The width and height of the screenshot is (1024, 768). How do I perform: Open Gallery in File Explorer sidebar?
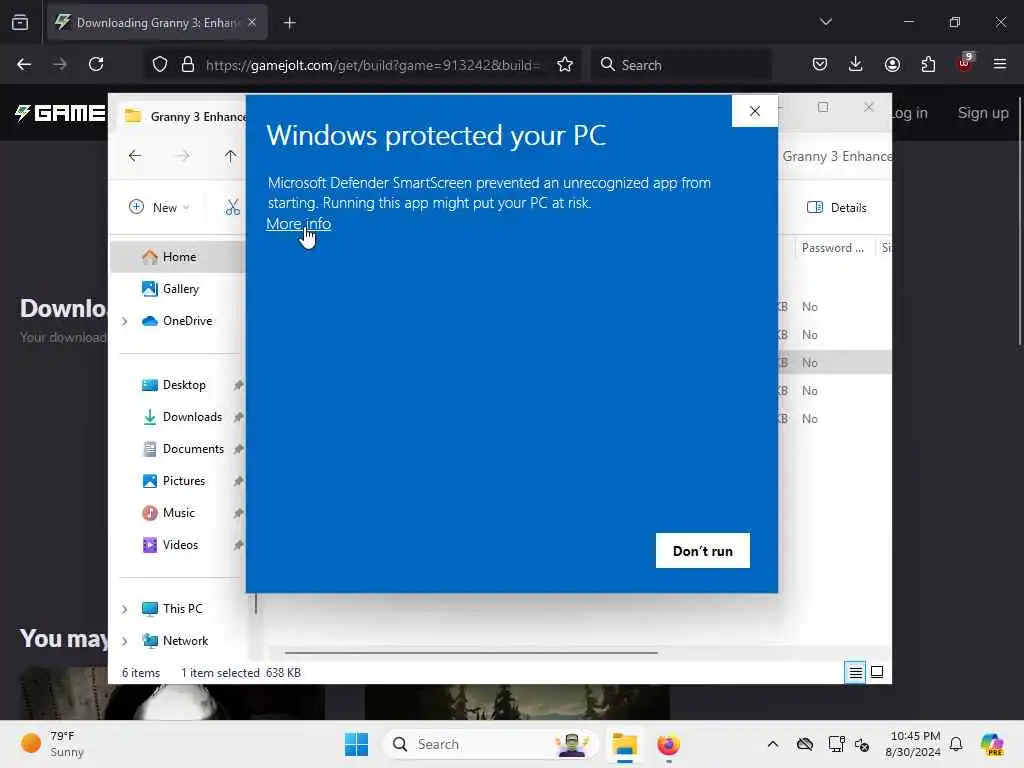[x=180, y=289]
